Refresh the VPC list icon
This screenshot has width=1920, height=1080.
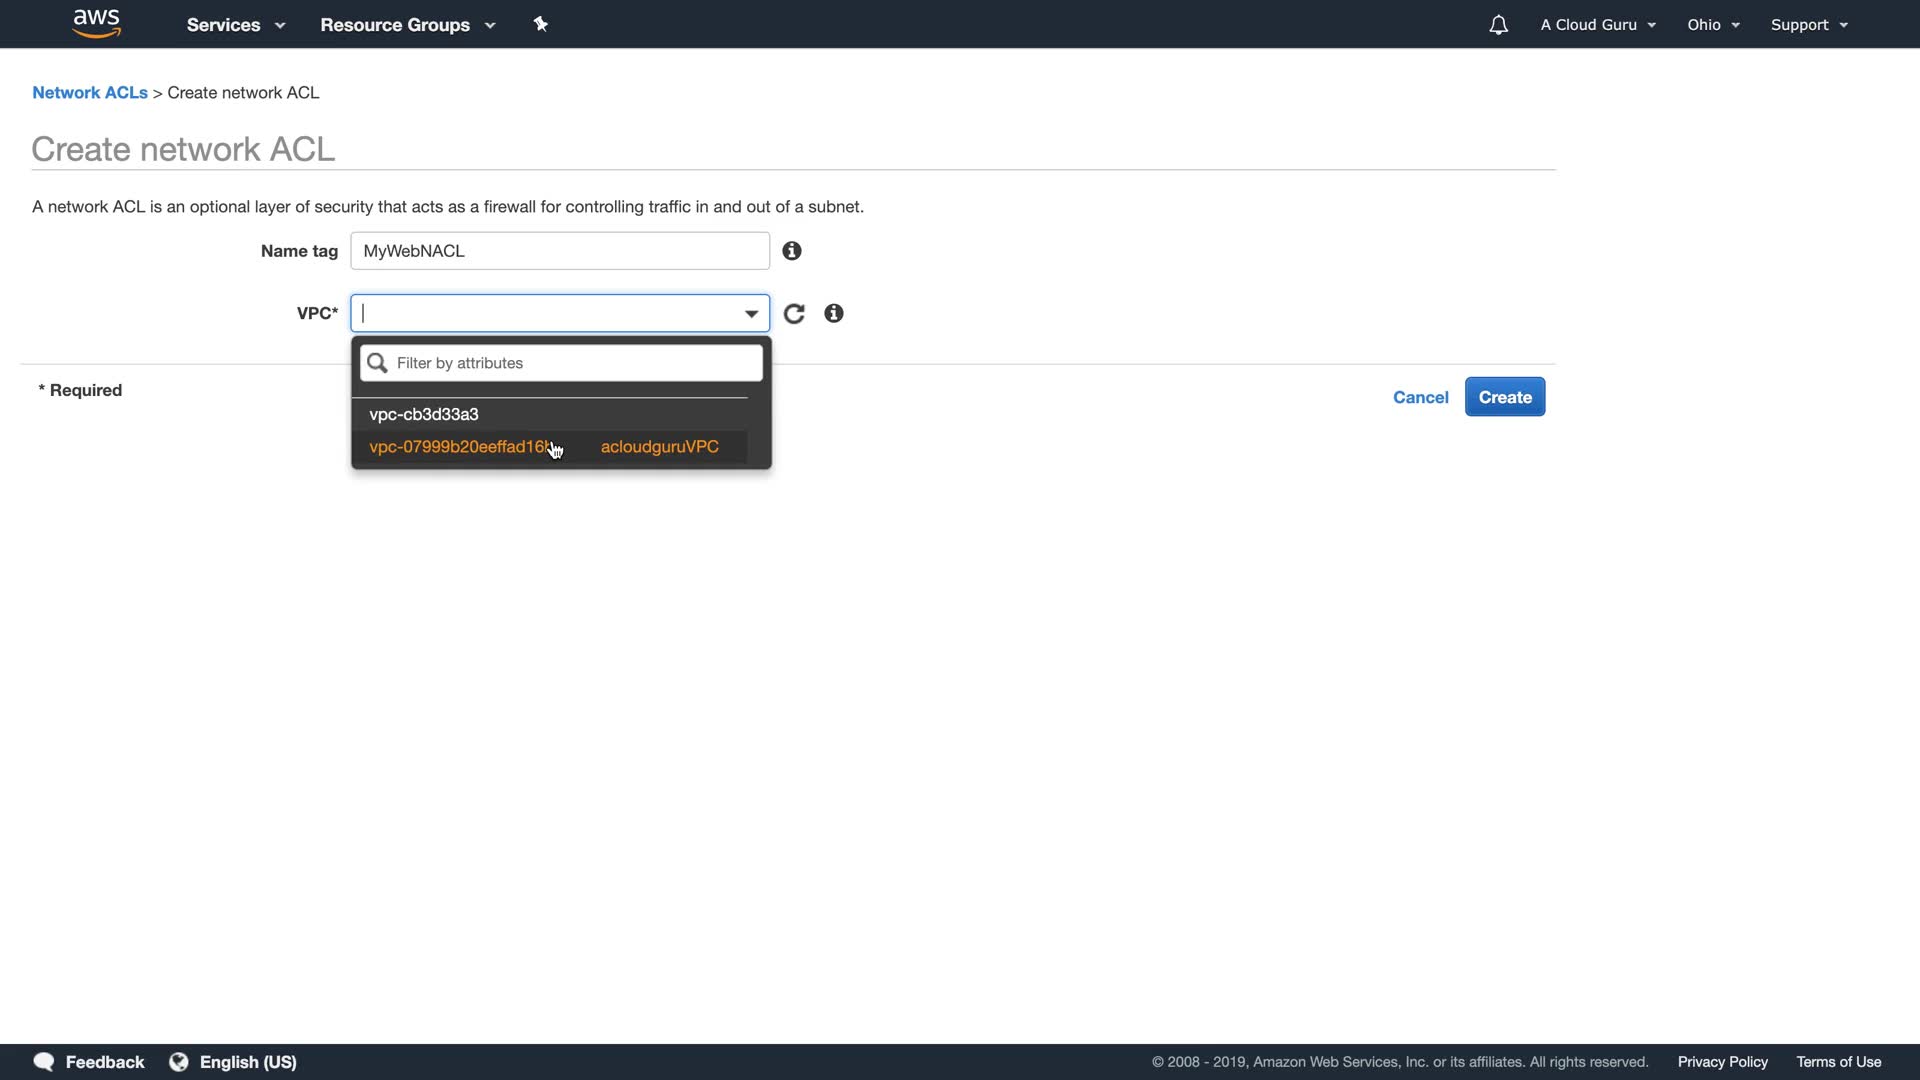point(794,314)
